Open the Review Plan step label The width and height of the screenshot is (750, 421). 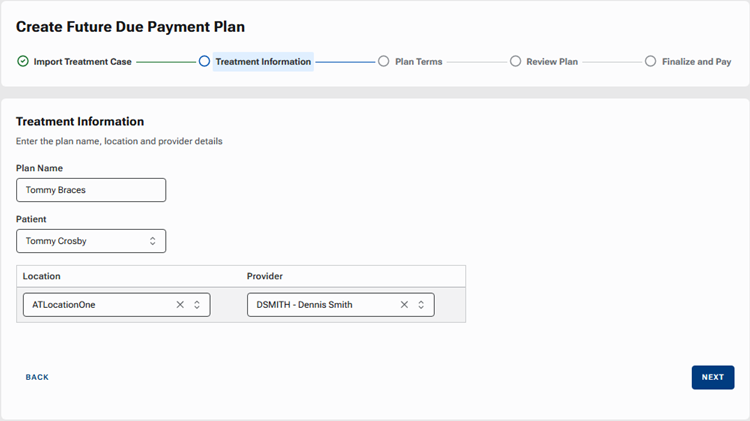click(553, 62)
